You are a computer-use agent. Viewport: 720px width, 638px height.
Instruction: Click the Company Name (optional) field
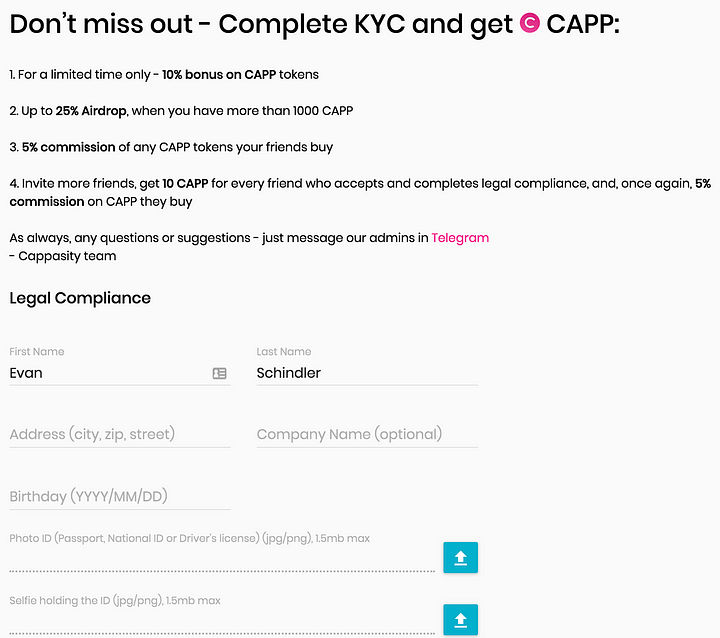click(367, 435)
